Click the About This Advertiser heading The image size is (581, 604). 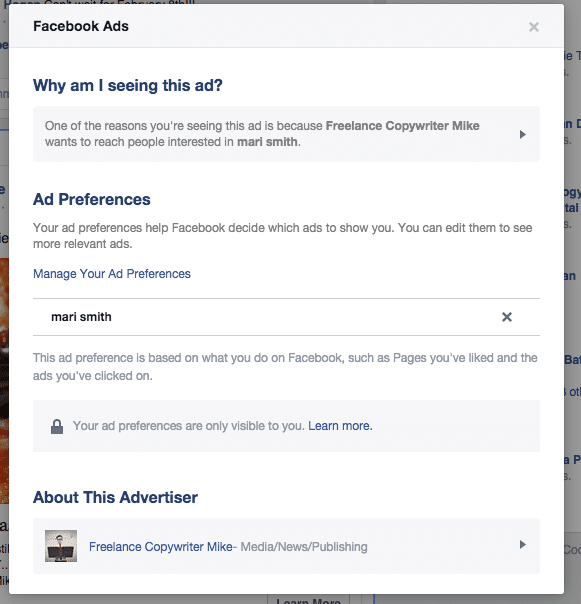(x=115, y=497)
